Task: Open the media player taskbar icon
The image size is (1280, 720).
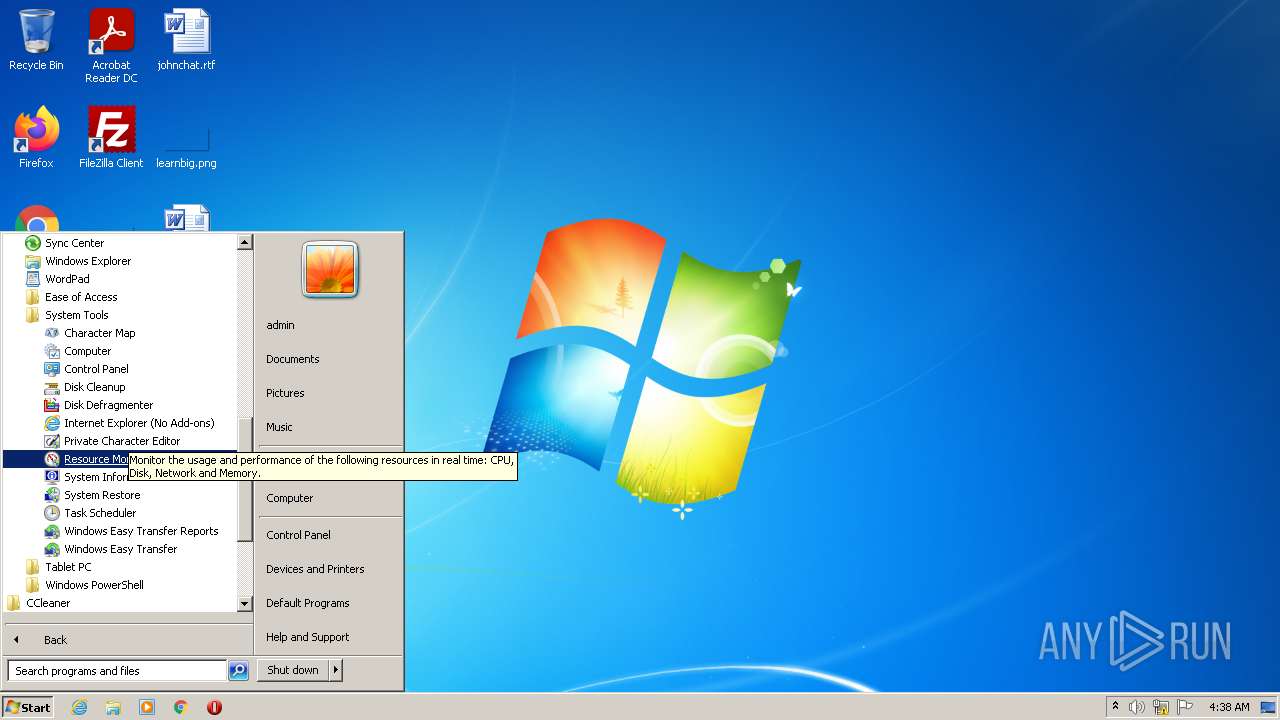Action: 147,707
